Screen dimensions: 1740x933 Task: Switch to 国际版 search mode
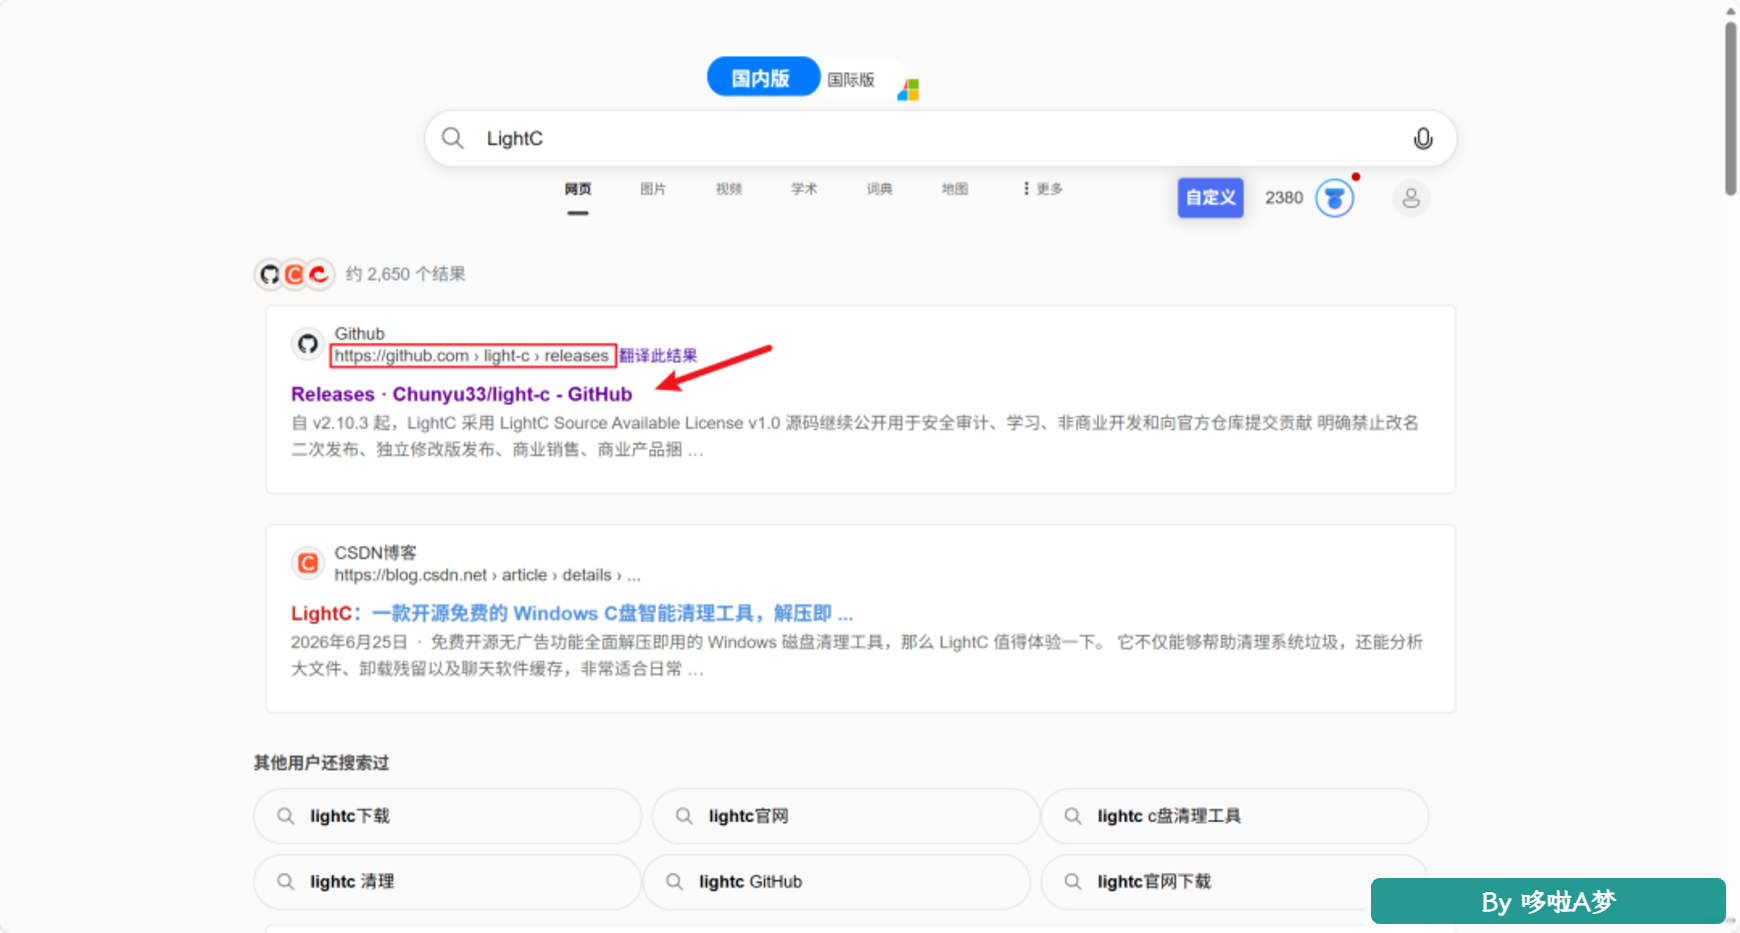click(851, 79)
